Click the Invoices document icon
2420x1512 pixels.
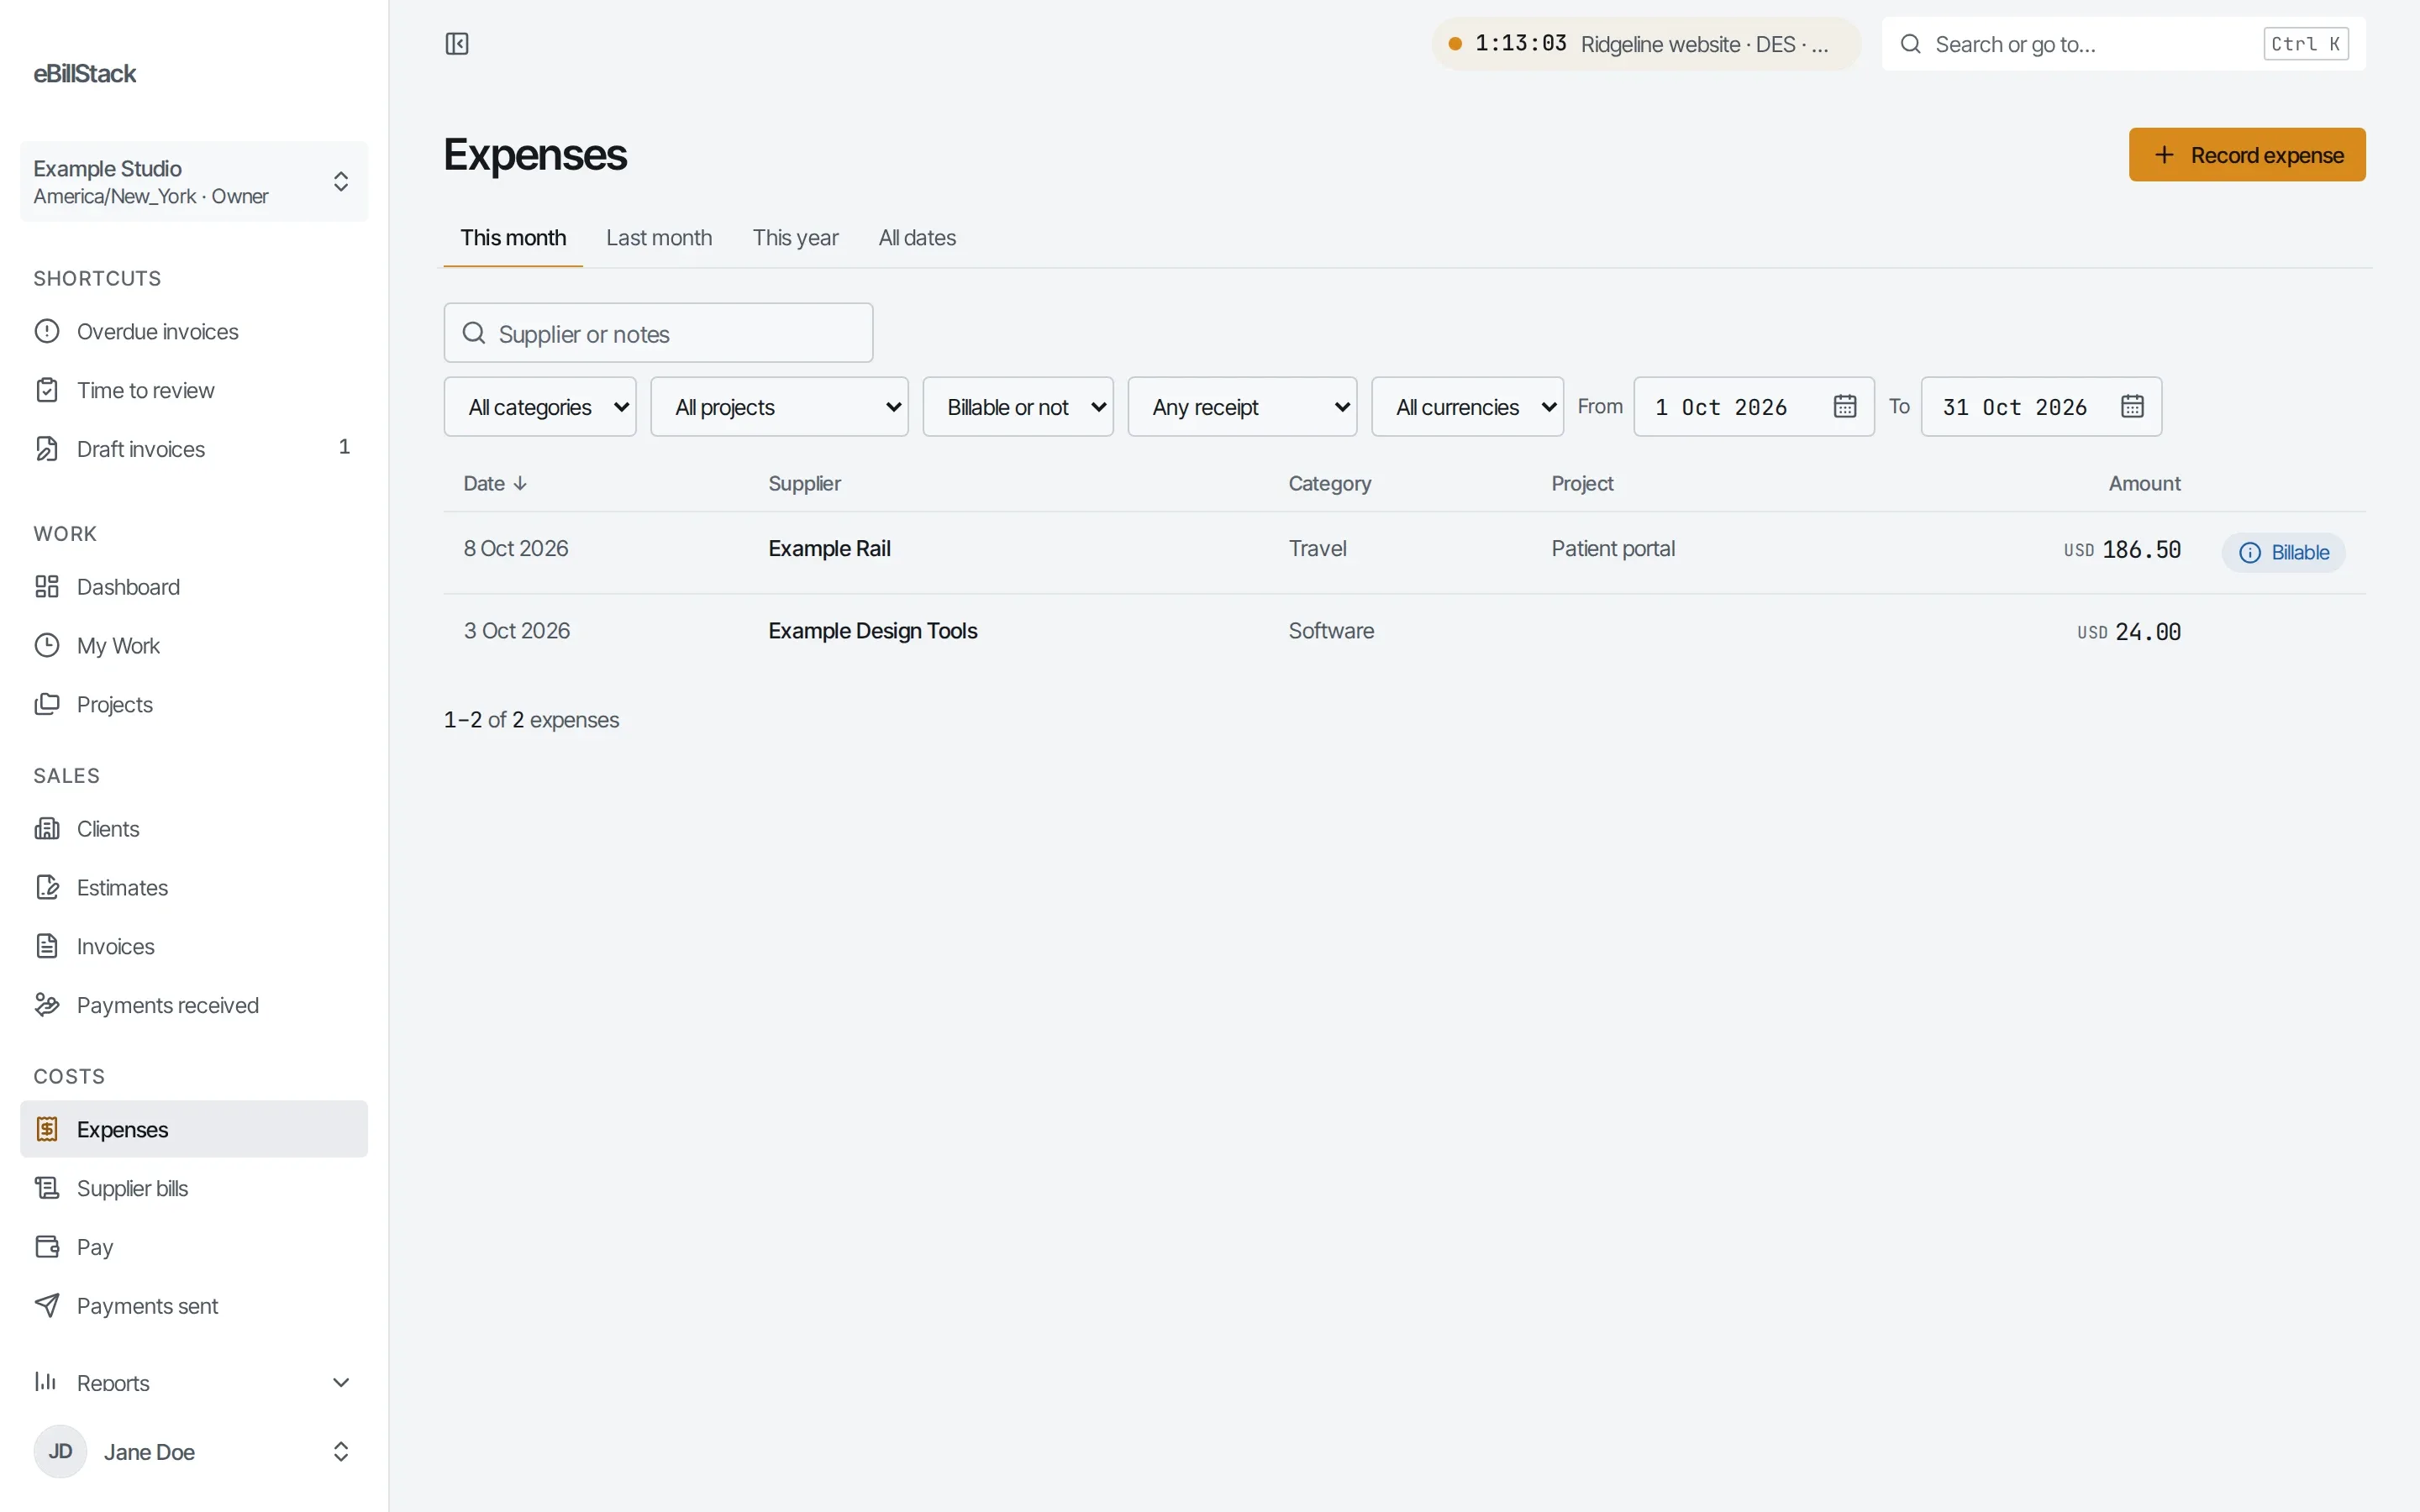click(47, 946)
